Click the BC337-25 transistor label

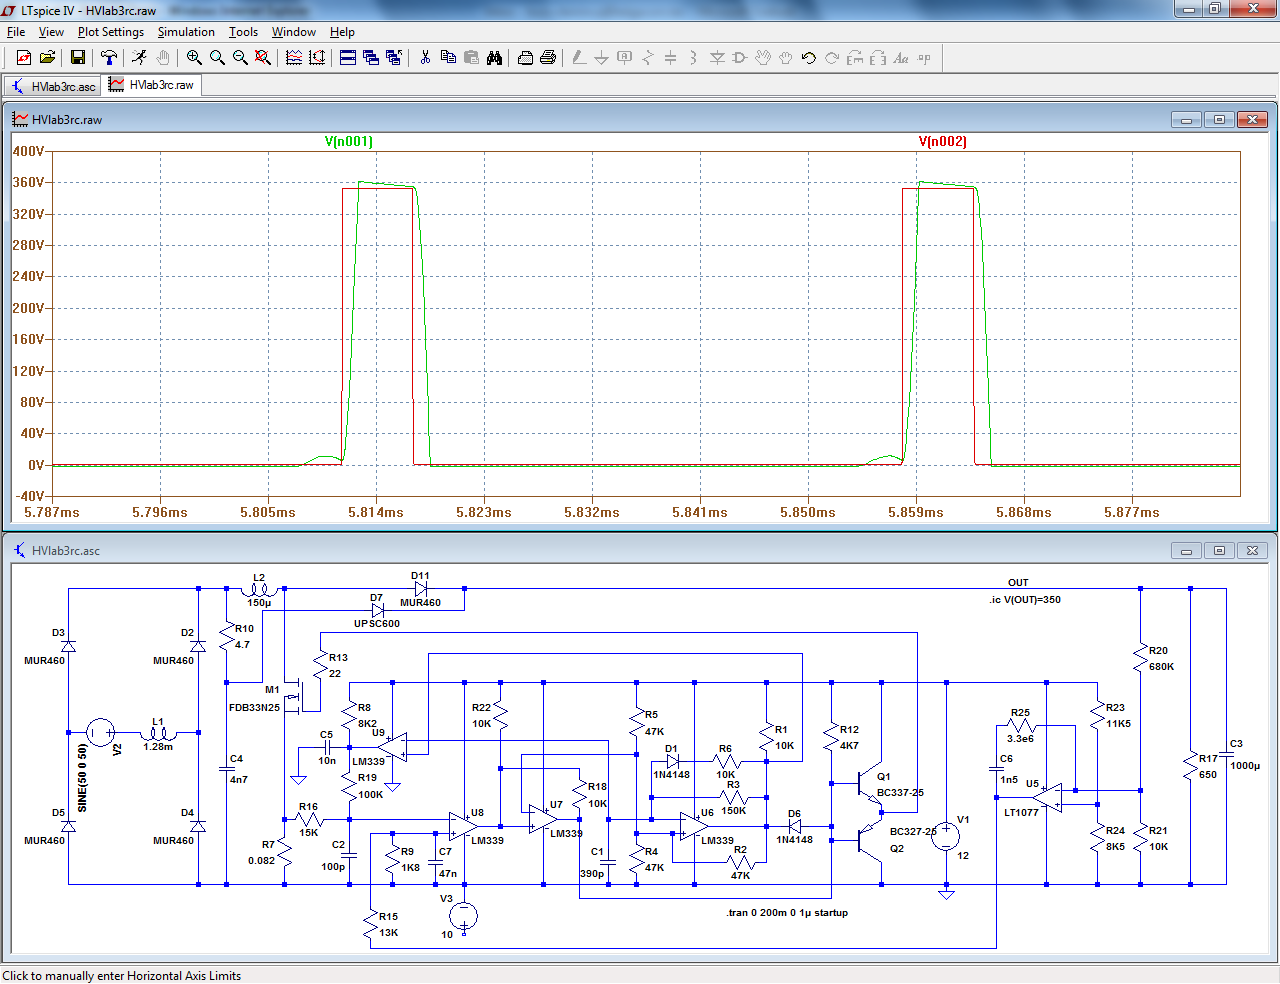point(900,793)
